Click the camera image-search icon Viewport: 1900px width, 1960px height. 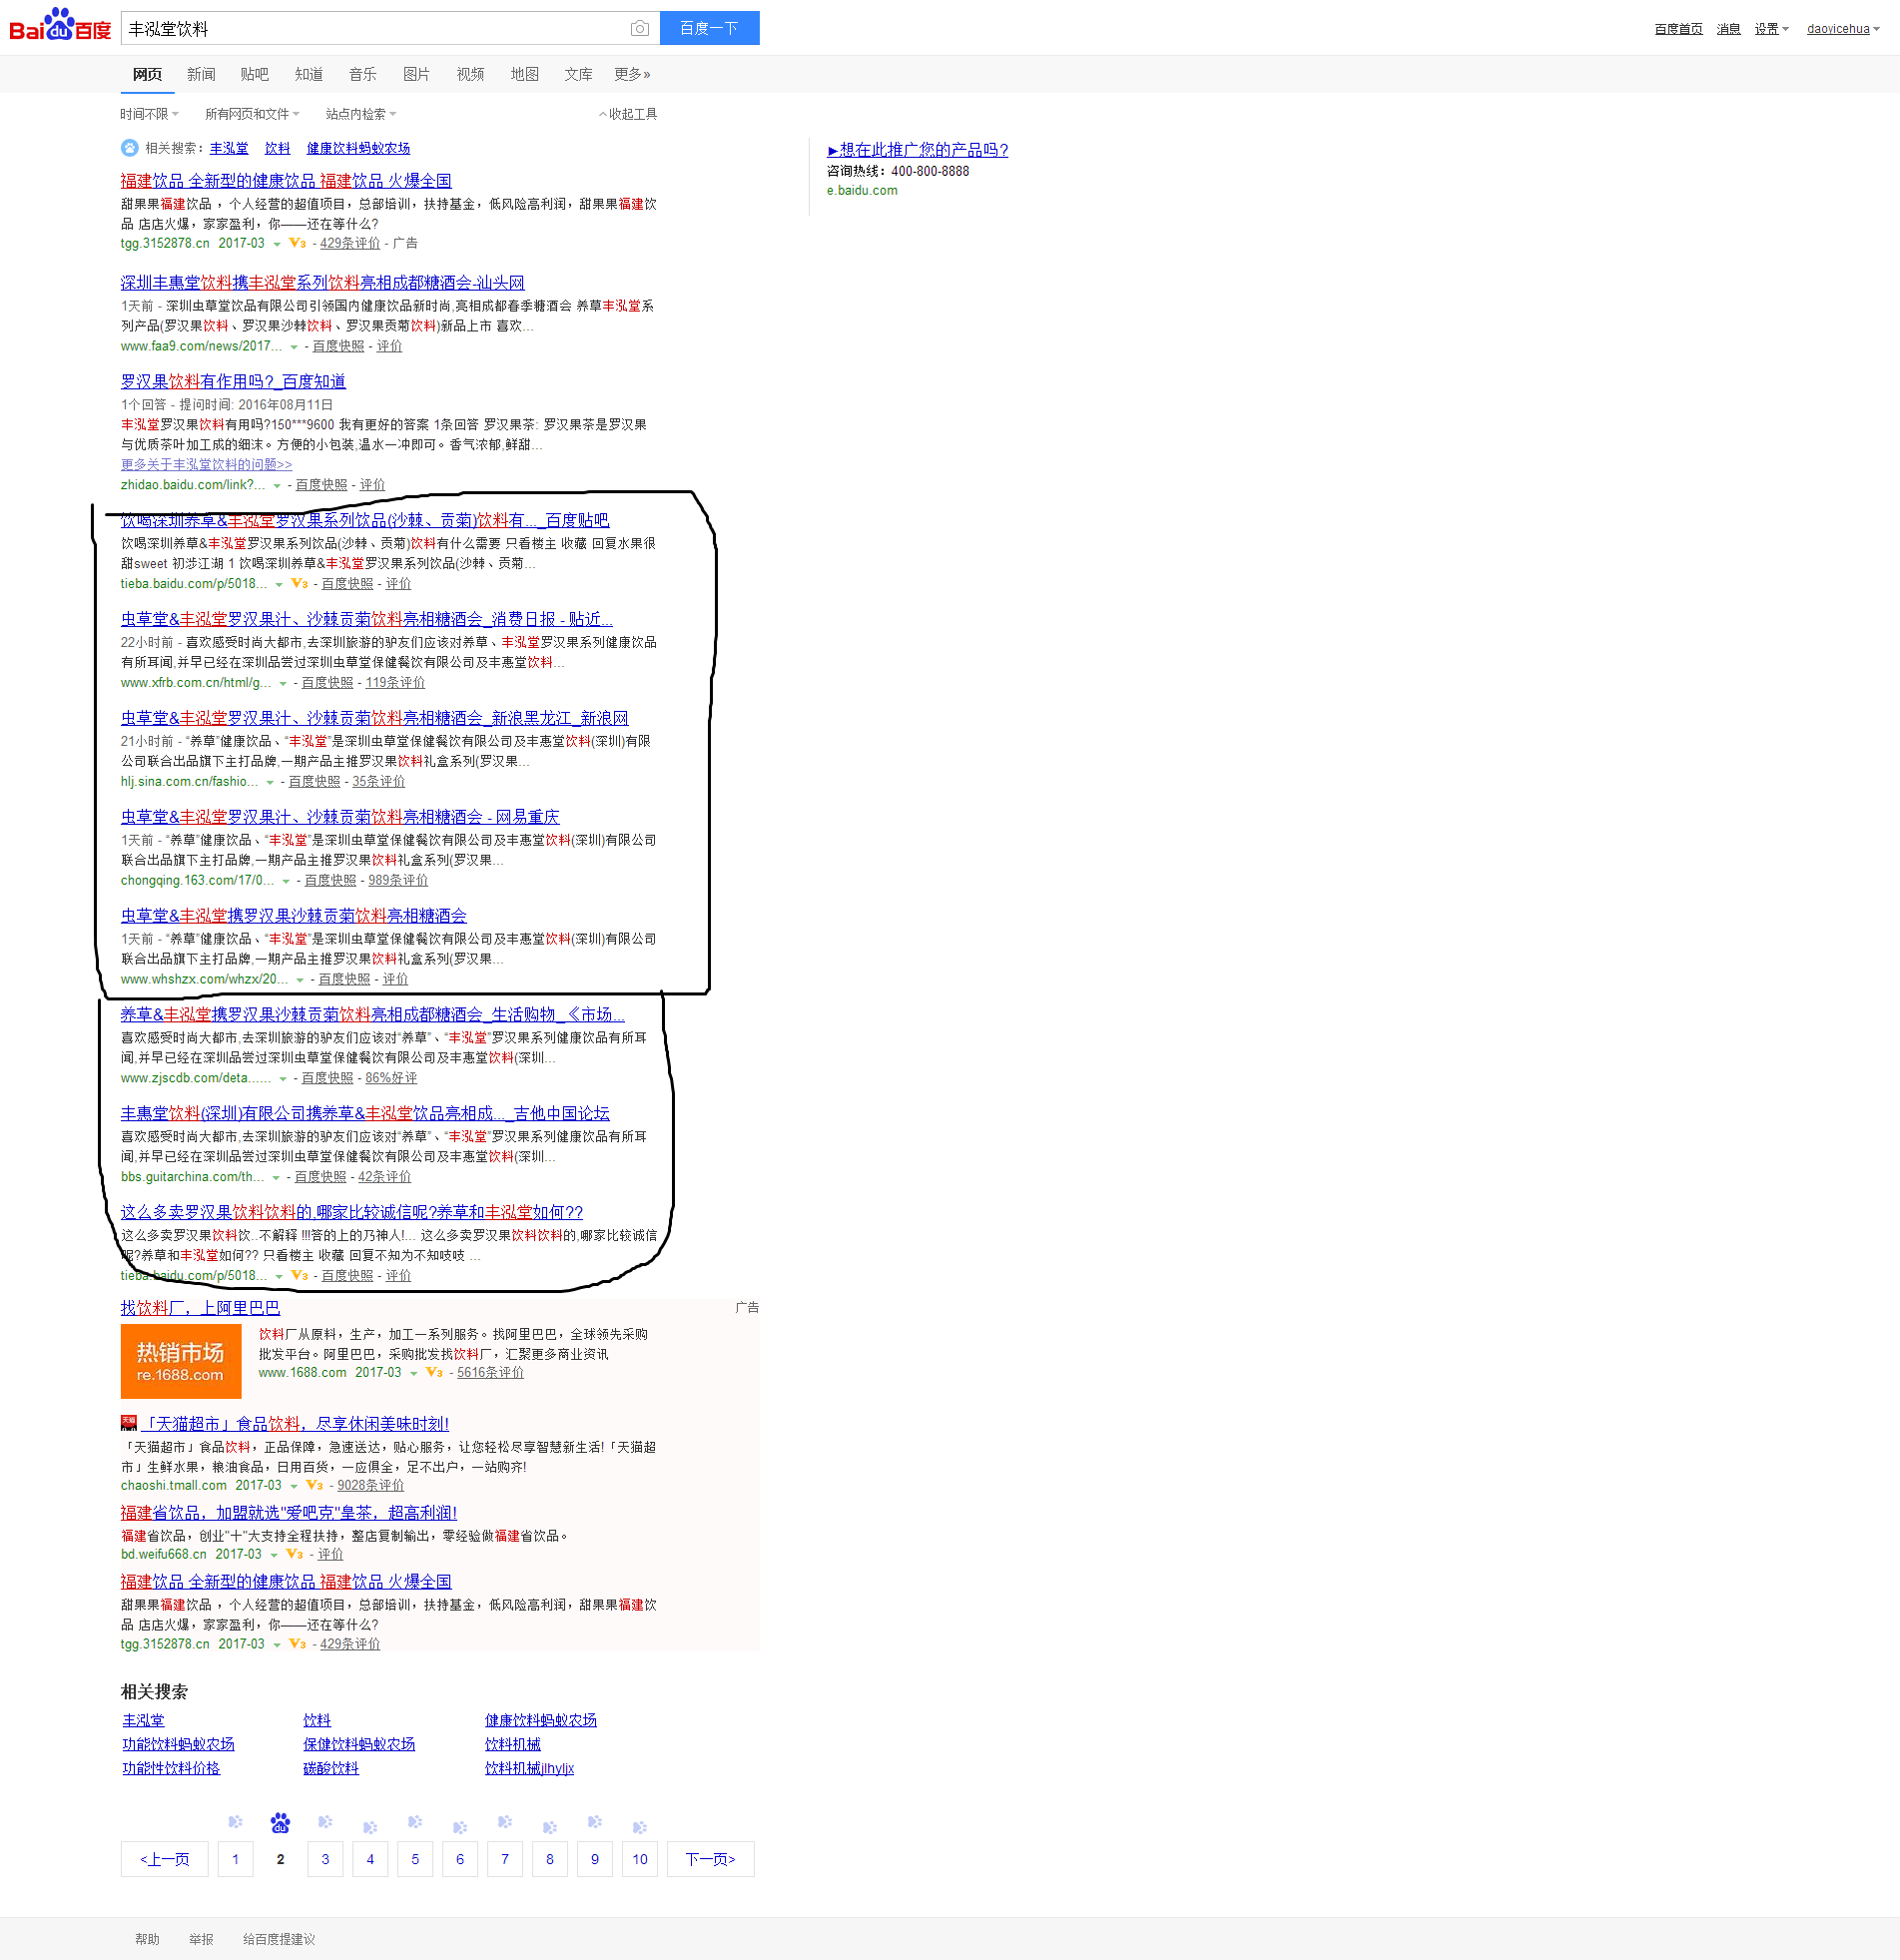640,29
